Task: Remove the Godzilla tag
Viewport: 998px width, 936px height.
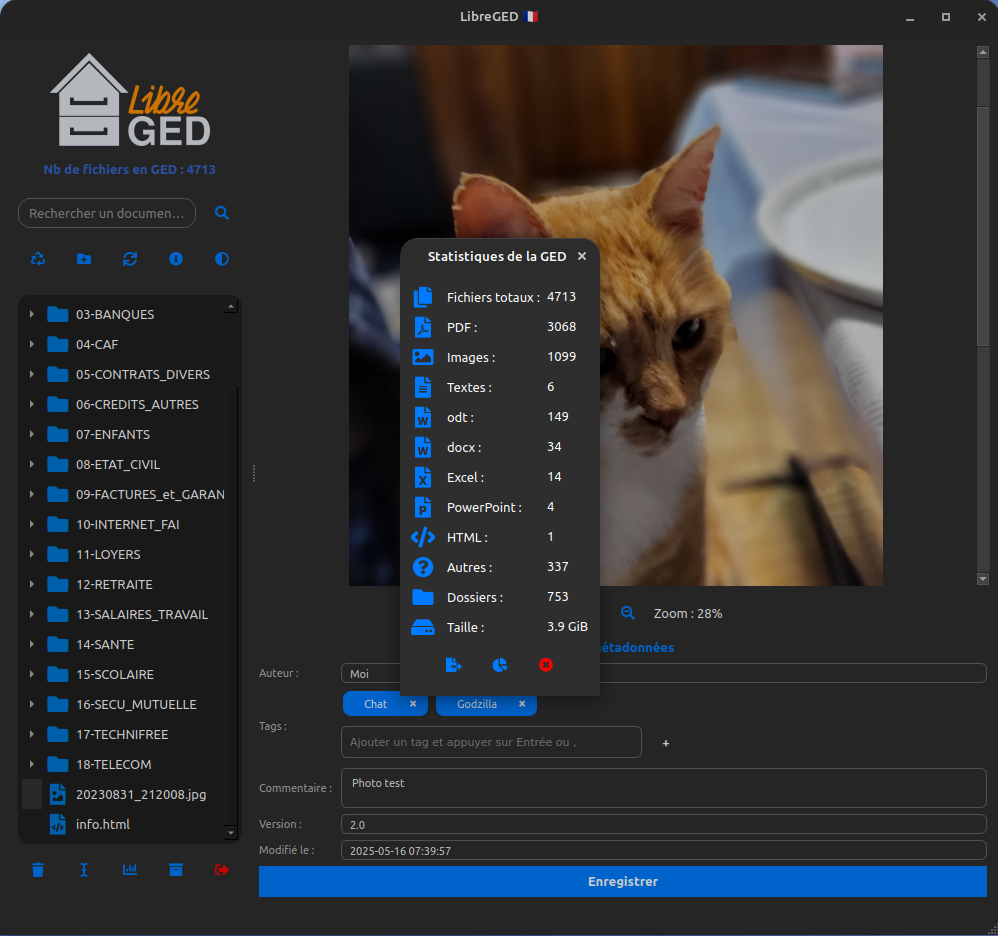Action: click(522, 704)
